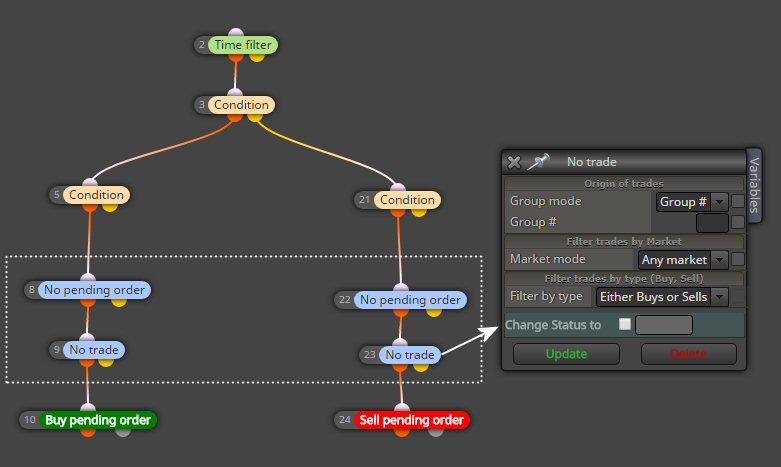Screen dimensions: 781x467
Task: Click yellow output connector of Condition 5
Action: pos(110,207)
